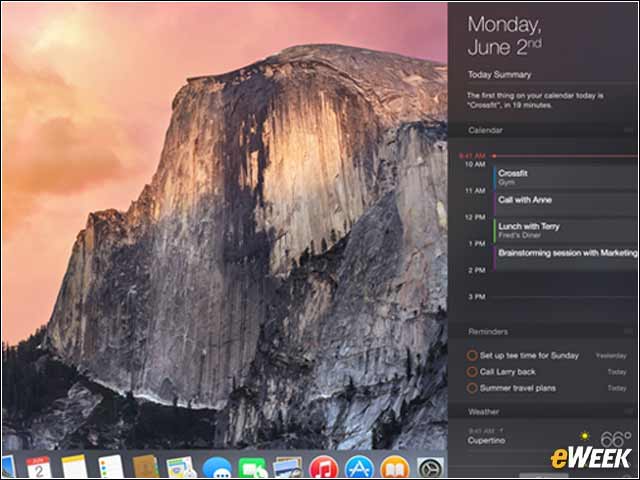Open System Preferences gear in the Dock
Viewport: 640px width, 480px height.
click(430, 468)
